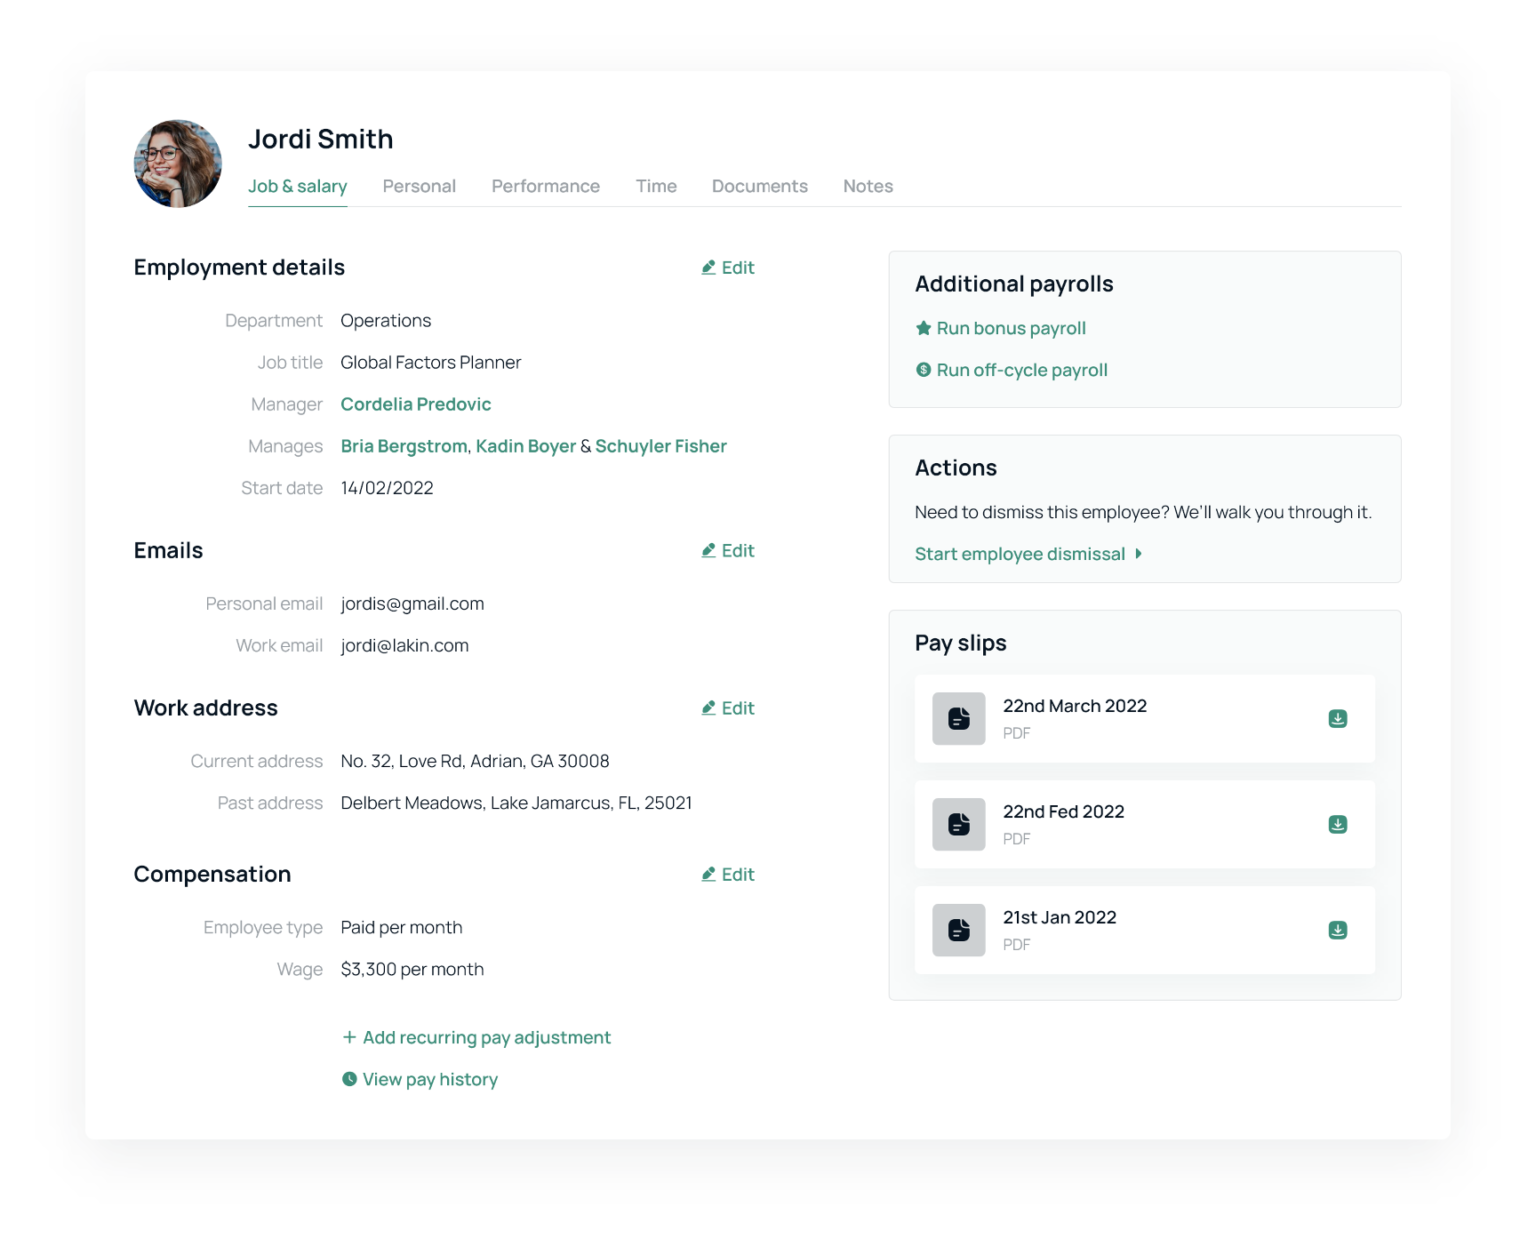Open manager Cordelia Predovic's profile
Viewport: 1536px width, 1239px height.
click(x=416, y=404)
